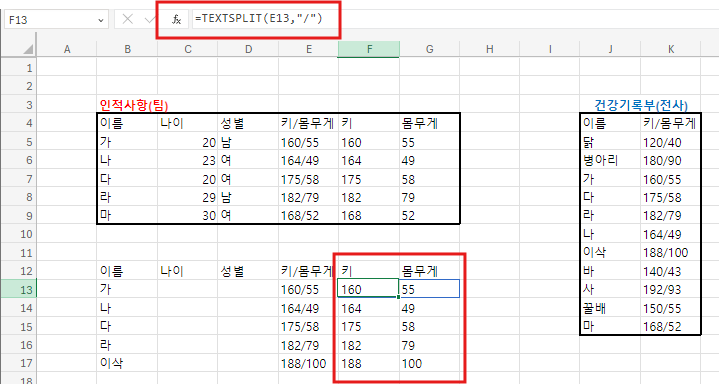This screenshot has width=719, height=384.
Task: Click cell J6 containing 병아리
Action: (x=610, y=161)
